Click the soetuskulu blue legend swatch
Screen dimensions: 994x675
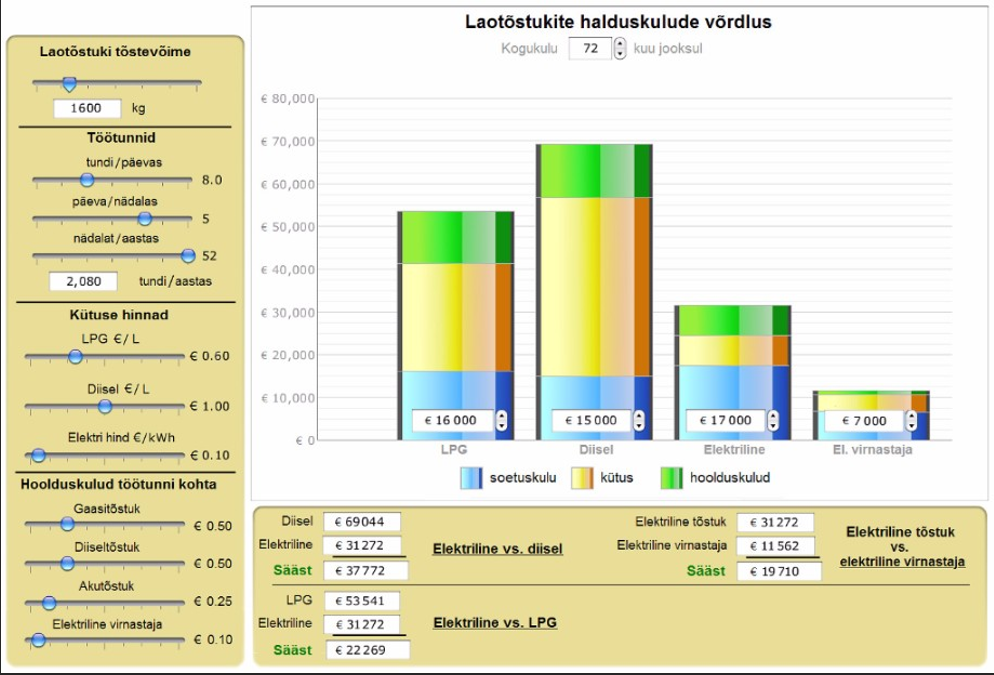pos(471,478)
